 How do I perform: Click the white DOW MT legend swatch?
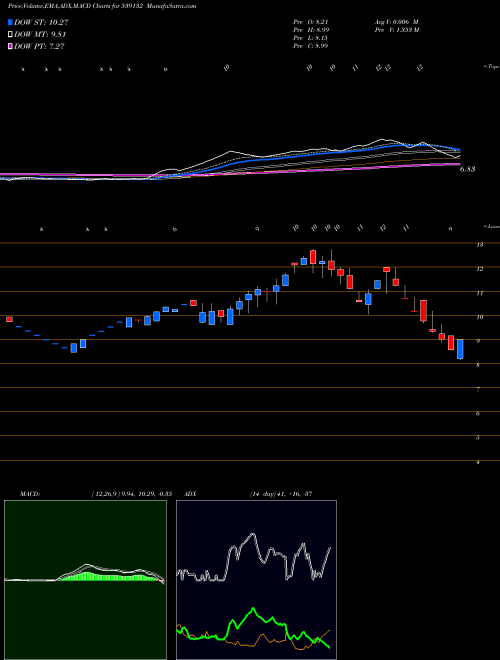(x=11, y=35)
